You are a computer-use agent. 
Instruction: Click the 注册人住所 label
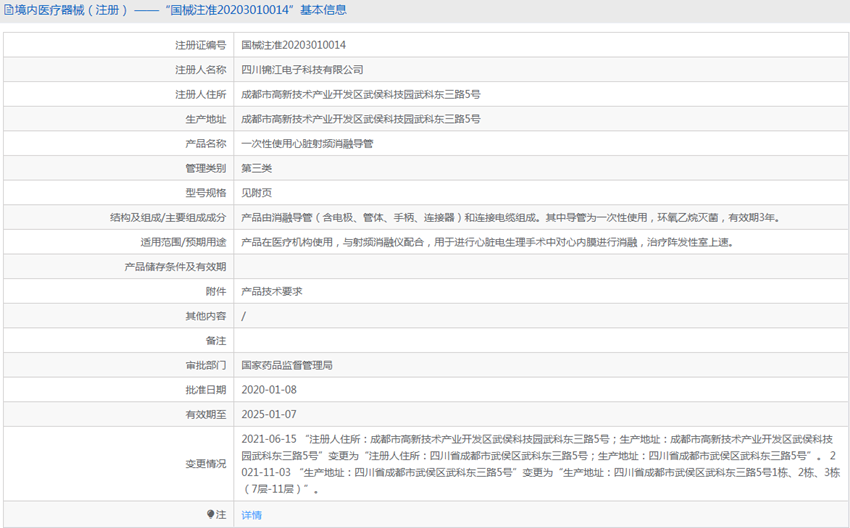tap(200, 94)
